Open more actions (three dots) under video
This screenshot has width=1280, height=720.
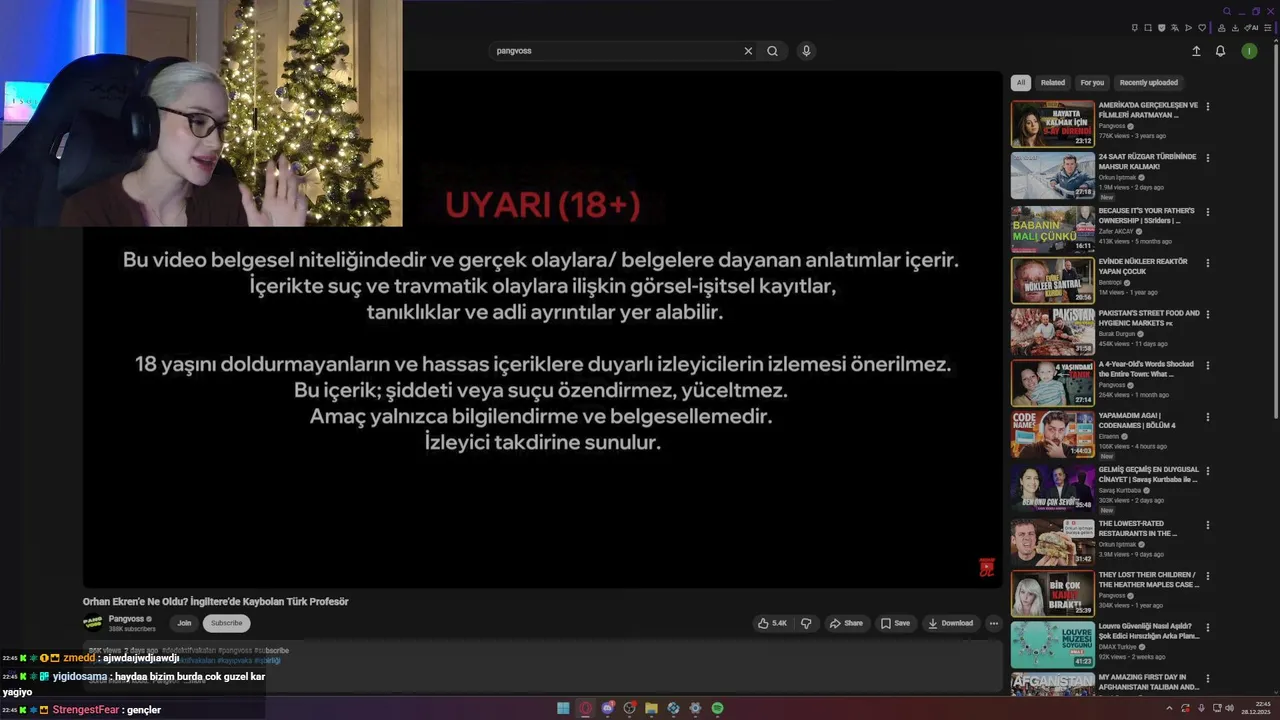point(993,623)
